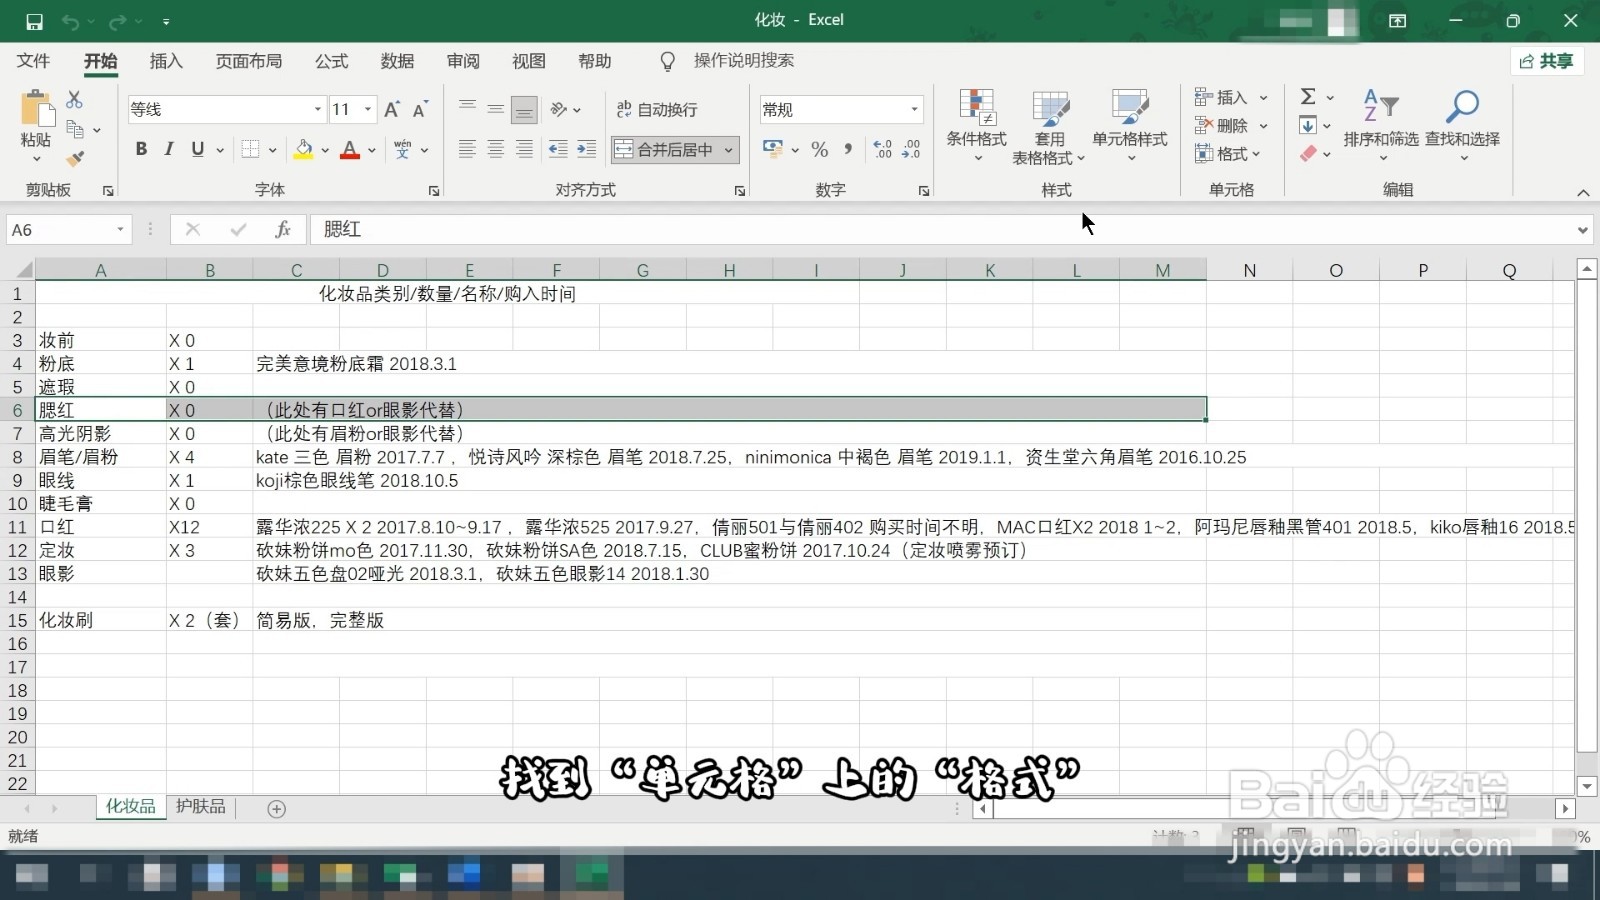Toggle bold formatting on cell A6
The height and width of the screenshot is (900, 1600).
[x=141, y=149]
